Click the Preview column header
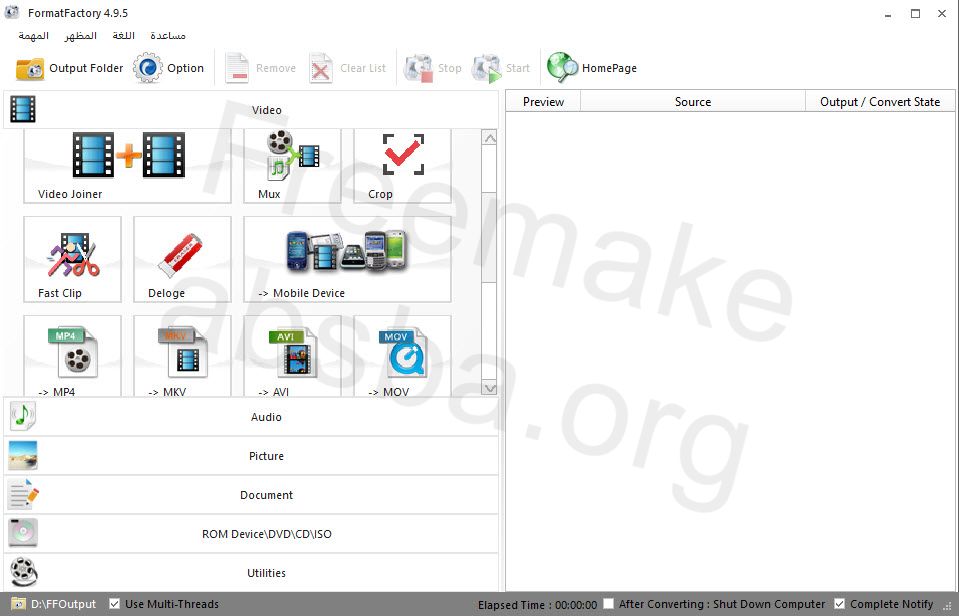 tap(543, 102)
